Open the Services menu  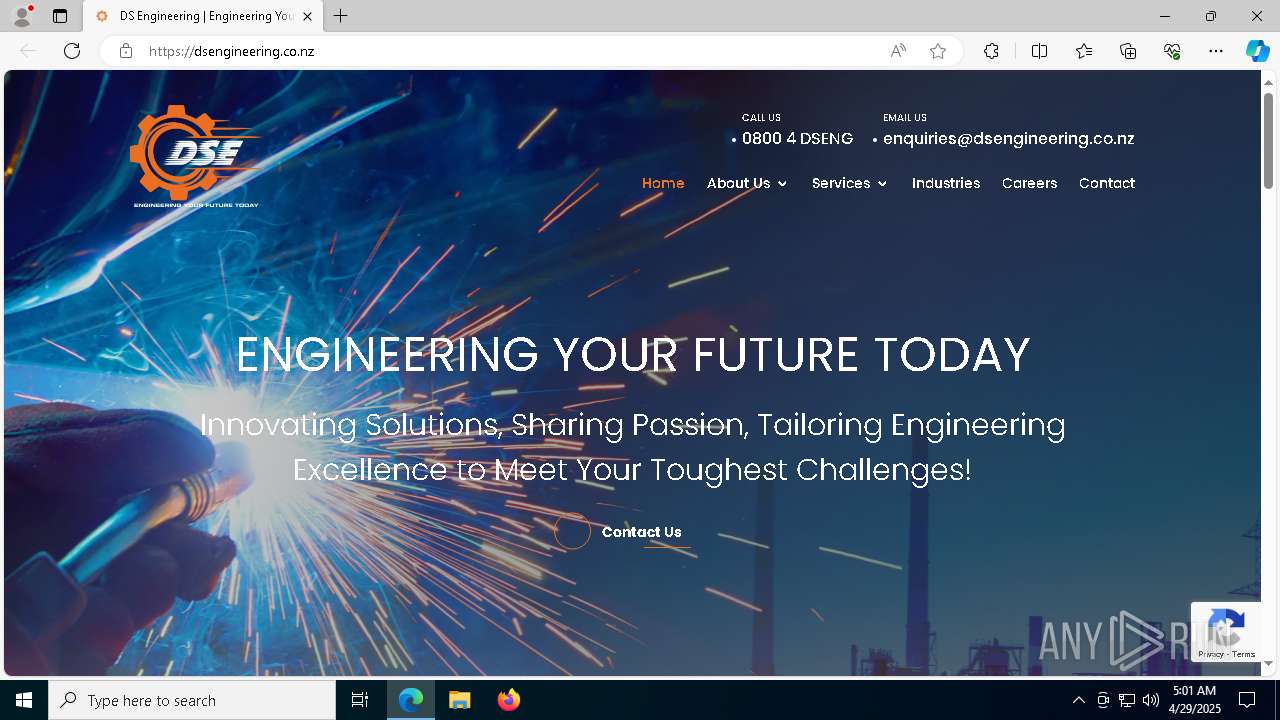point(841,183)
